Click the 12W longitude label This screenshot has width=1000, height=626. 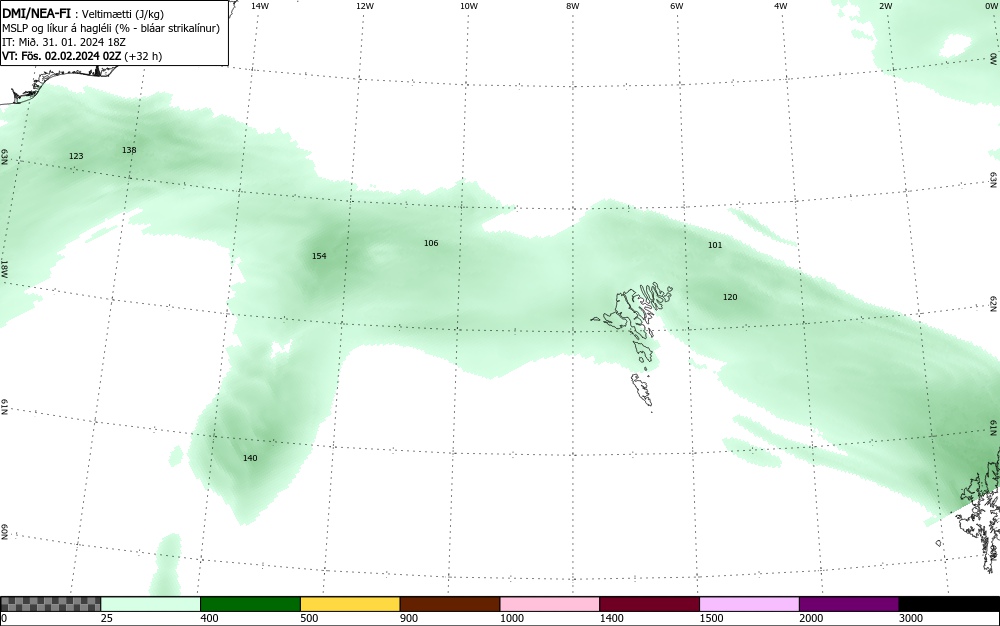point(365,6)
